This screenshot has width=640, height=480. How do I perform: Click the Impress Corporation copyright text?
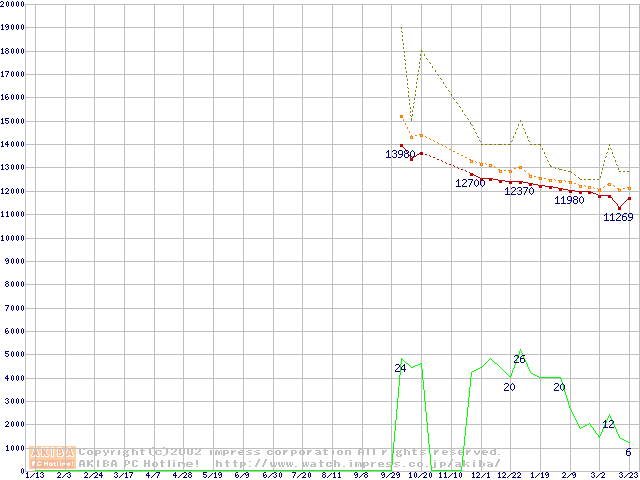pos(290,452)
